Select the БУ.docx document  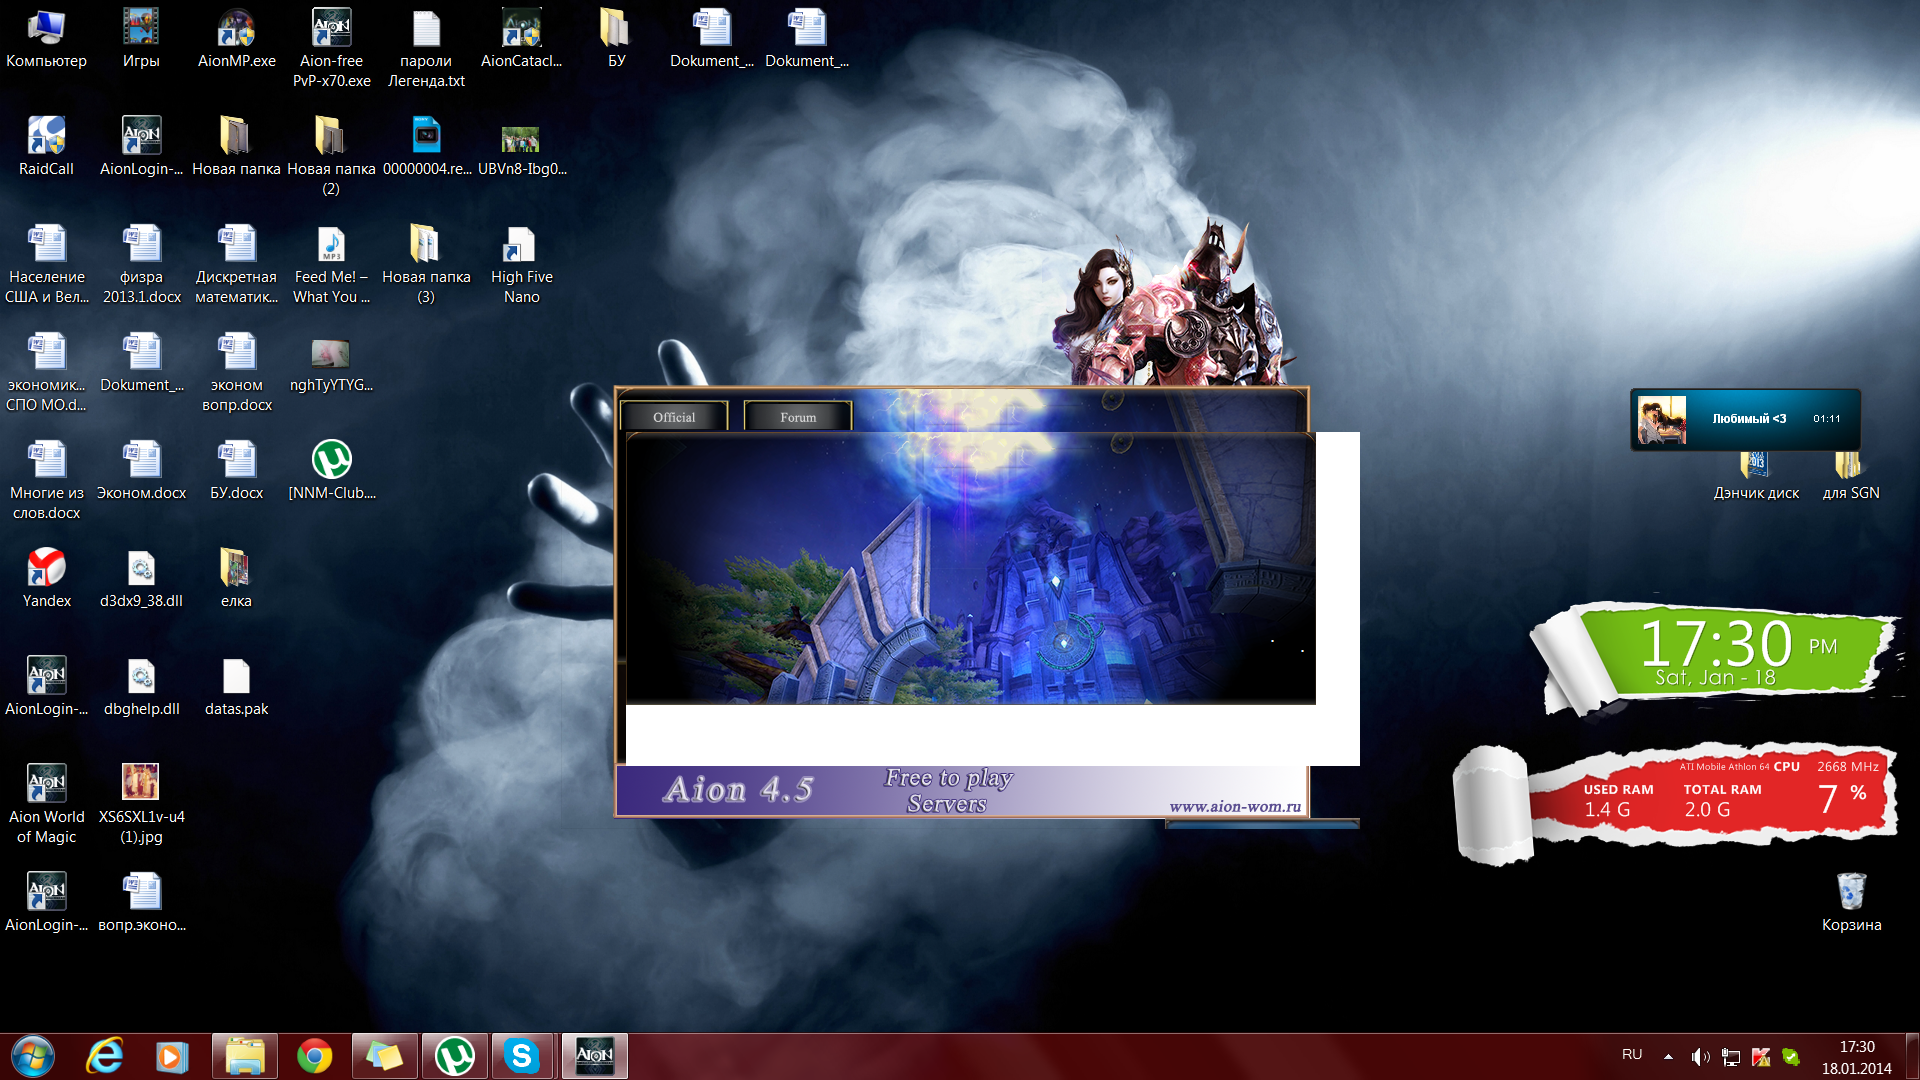(x=237, y=471)
